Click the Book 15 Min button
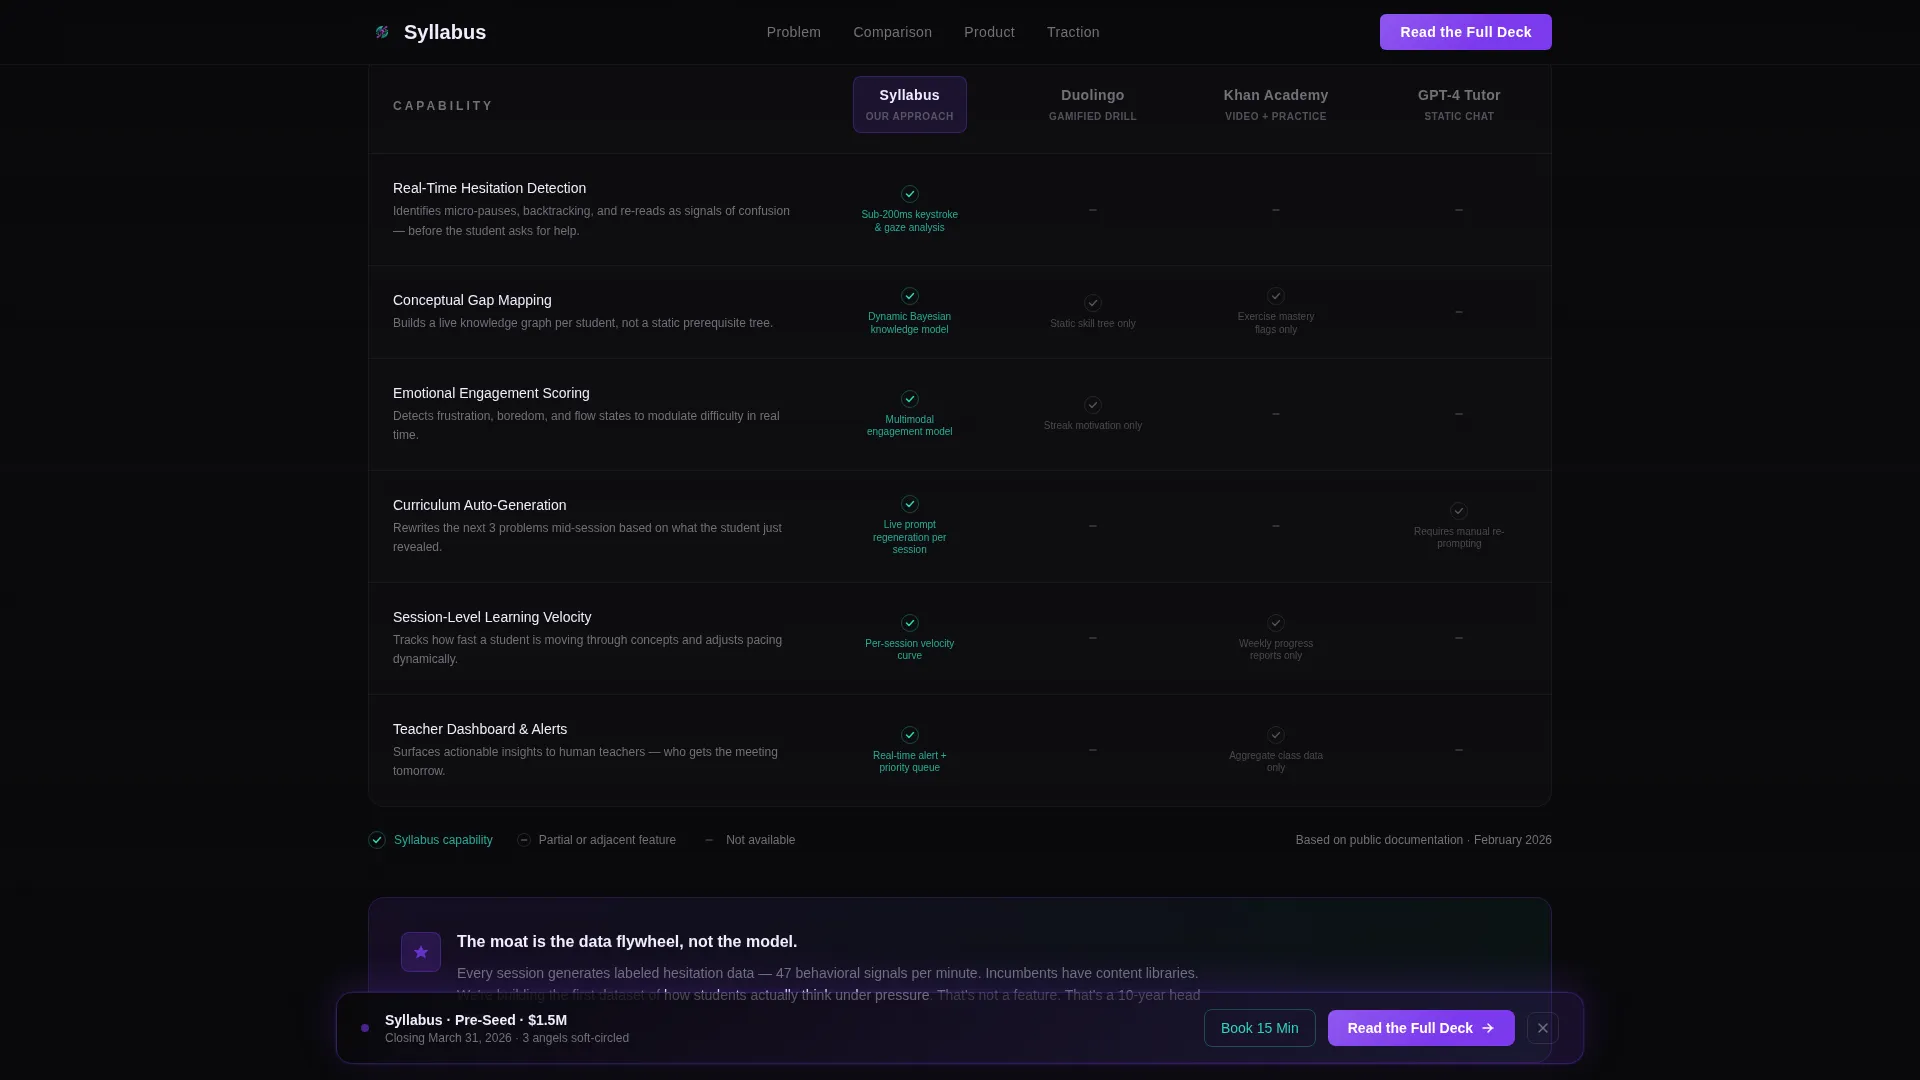The height and width of the screenshot is (1080, 1920). click(1260, 1028)
